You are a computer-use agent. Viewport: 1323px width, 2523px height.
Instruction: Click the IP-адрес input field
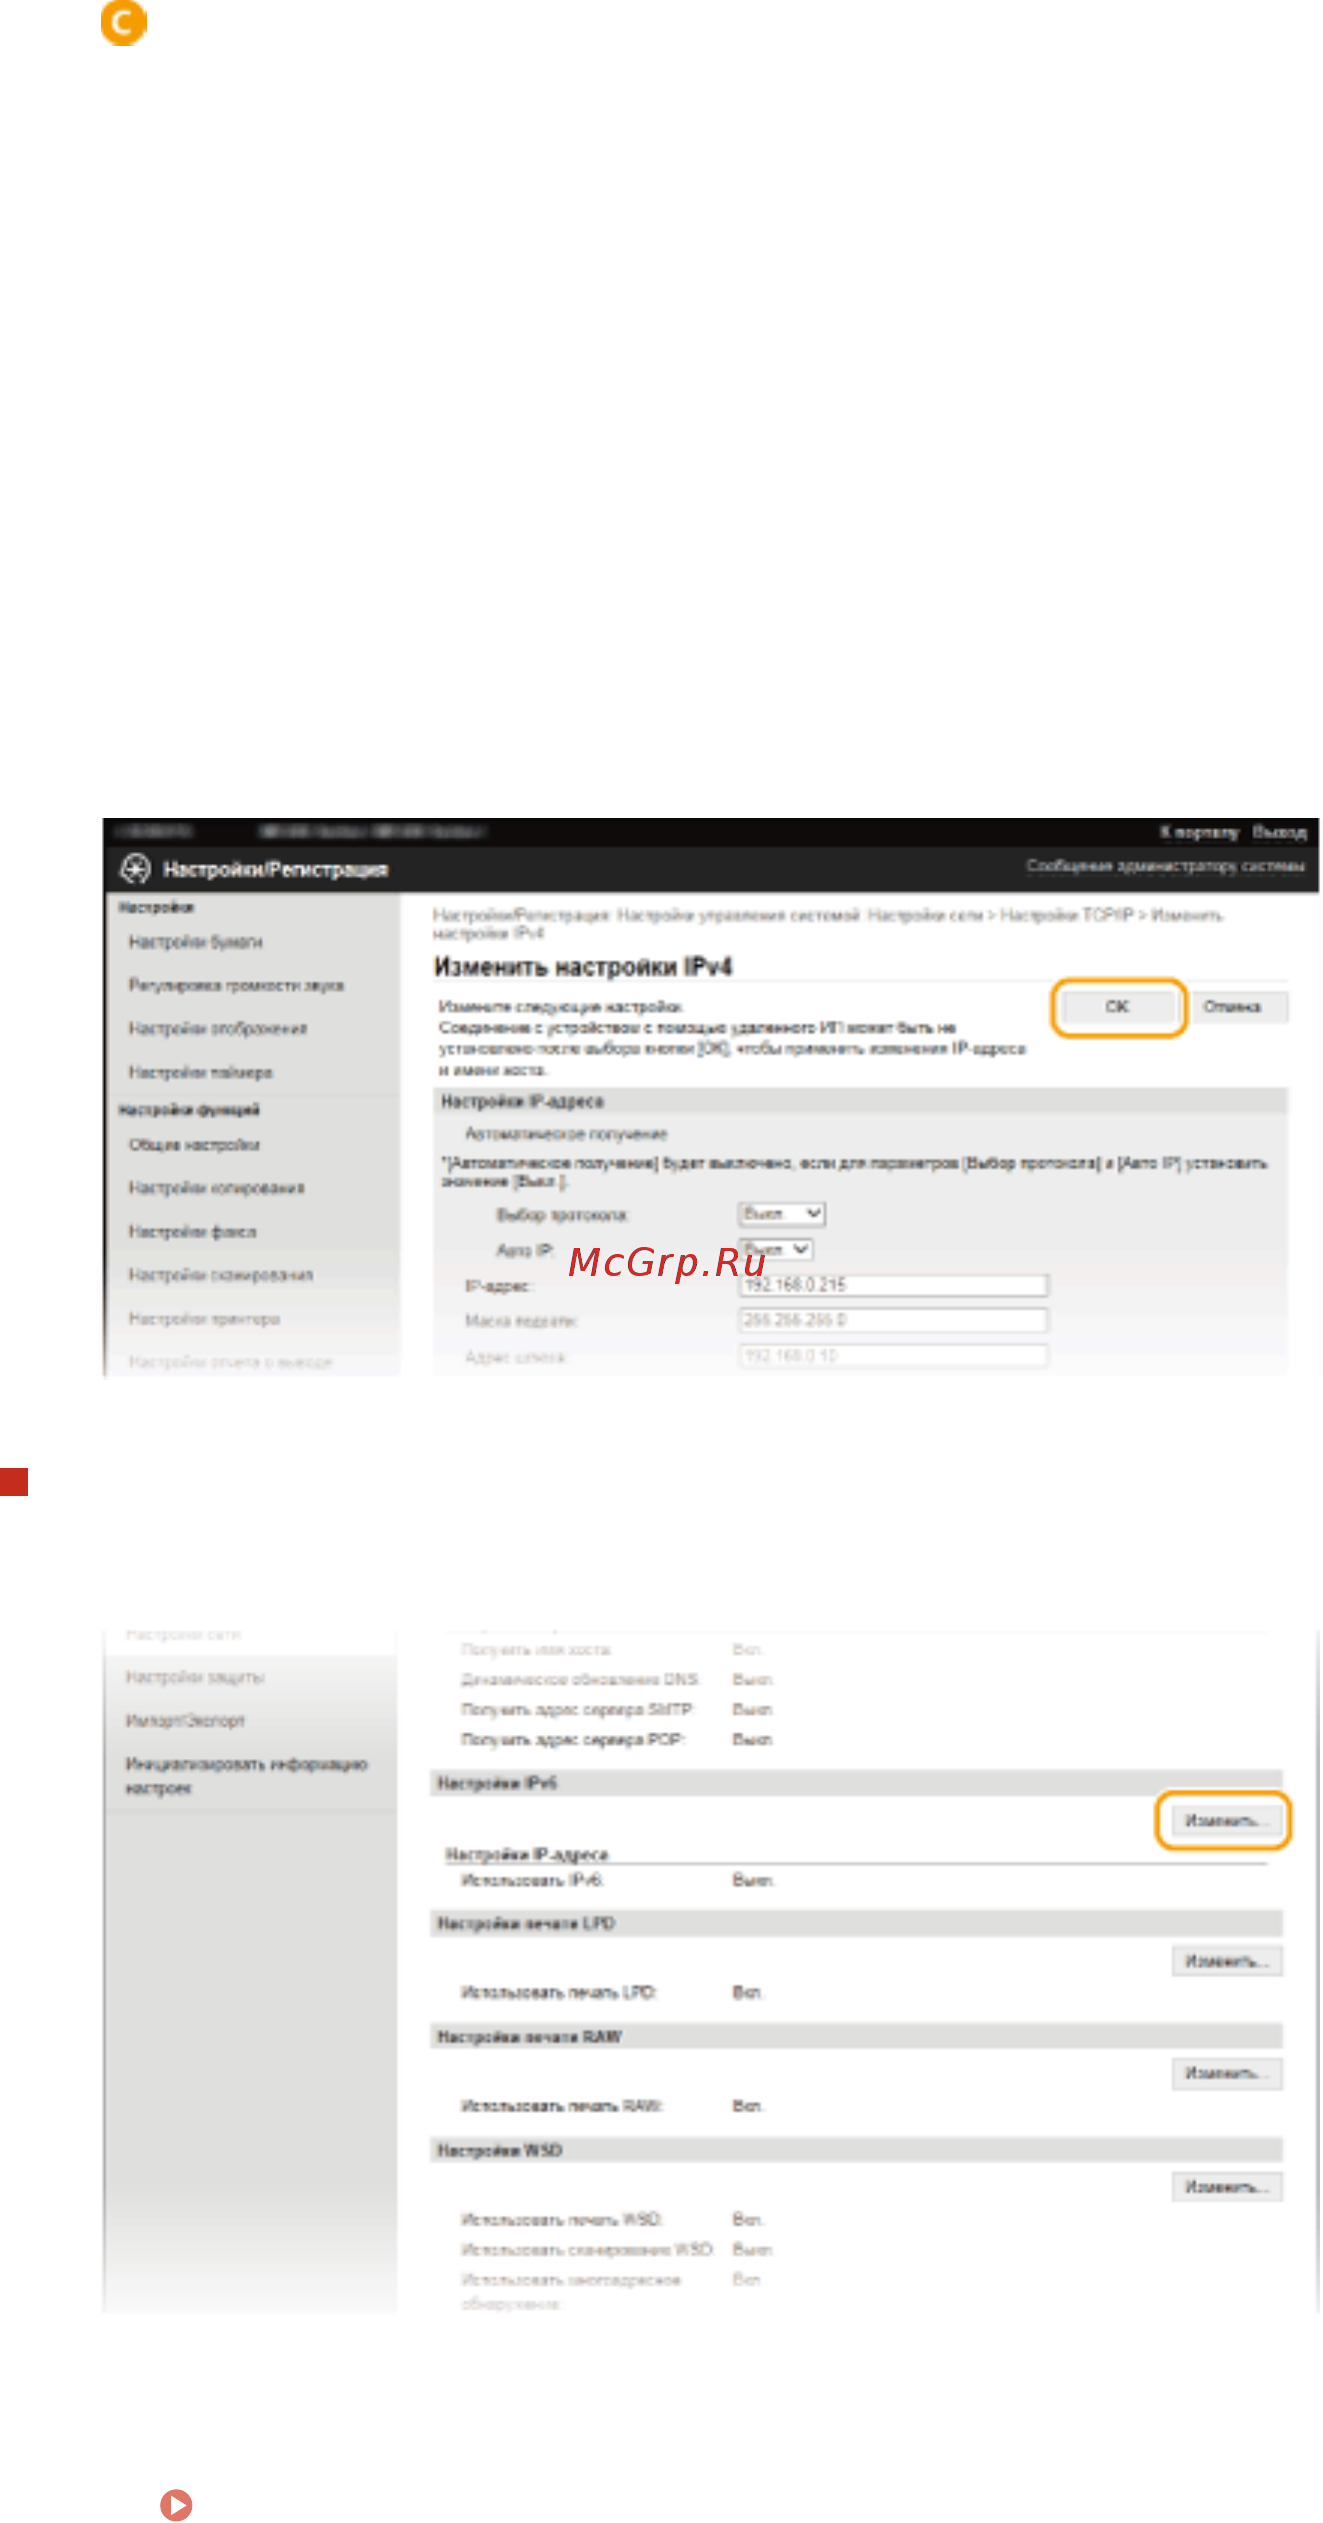[894, 1285]
